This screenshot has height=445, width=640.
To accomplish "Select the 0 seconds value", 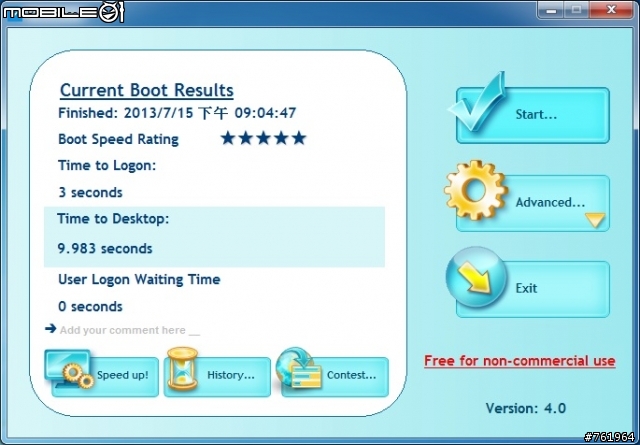I will (90, 306).
